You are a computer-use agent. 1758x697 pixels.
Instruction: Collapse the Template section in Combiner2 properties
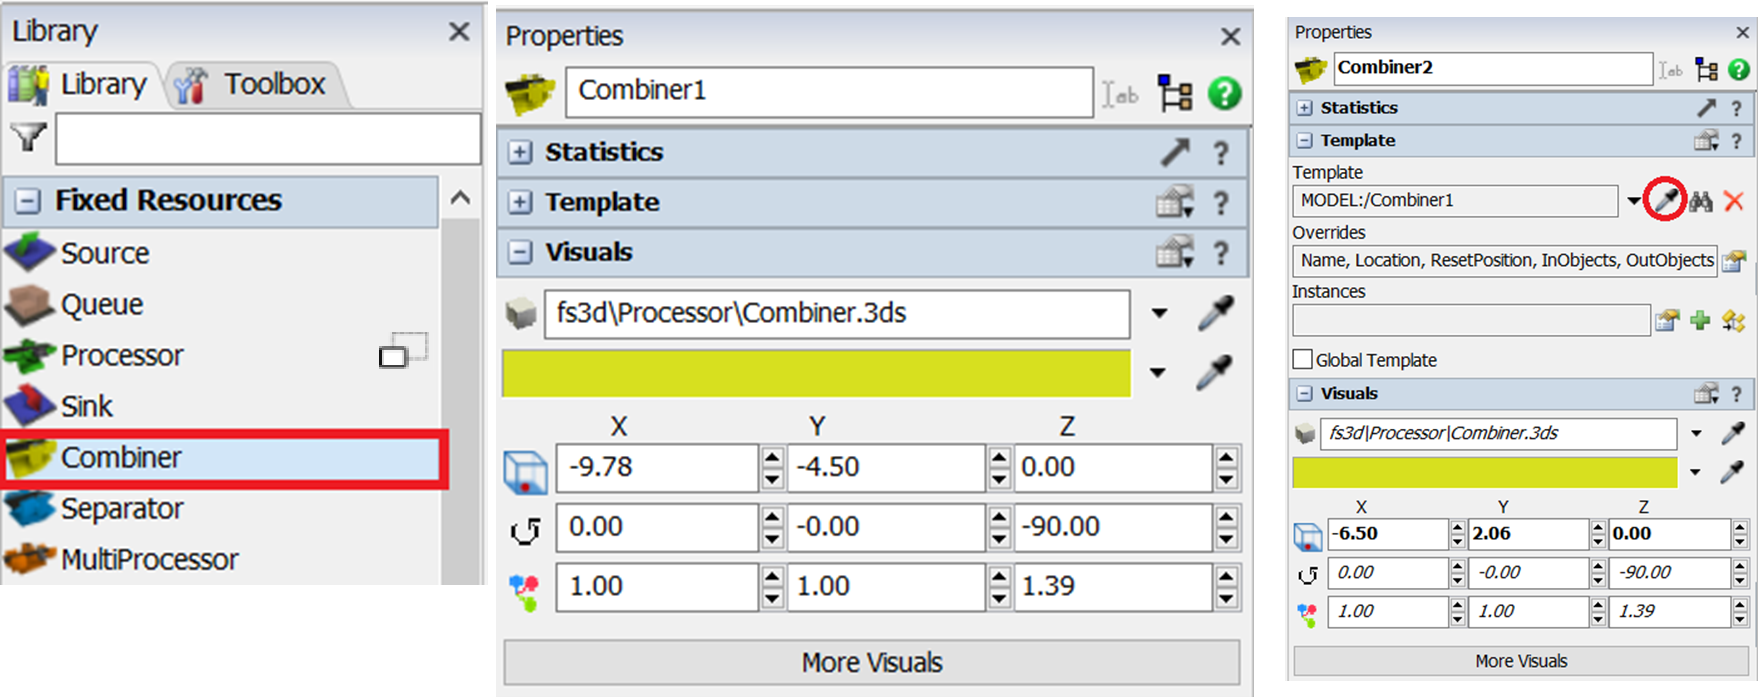(x=1305, y=141)
